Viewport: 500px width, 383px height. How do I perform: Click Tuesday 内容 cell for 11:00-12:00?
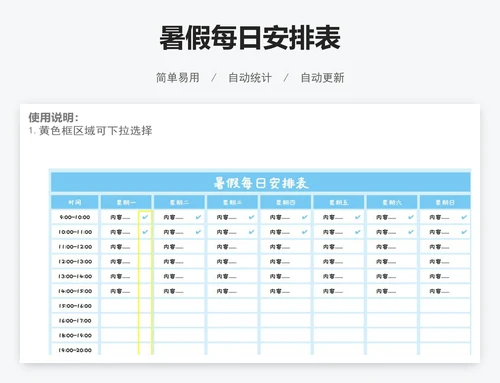click(x=173, y=247)
